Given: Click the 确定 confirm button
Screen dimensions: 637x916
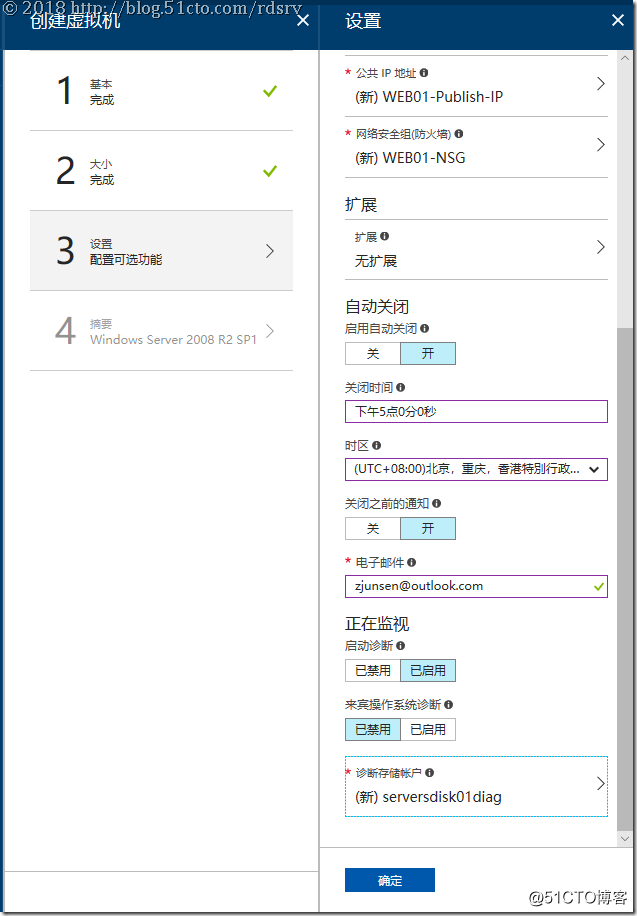Looking at the screenshot, I should pos(390,880).
